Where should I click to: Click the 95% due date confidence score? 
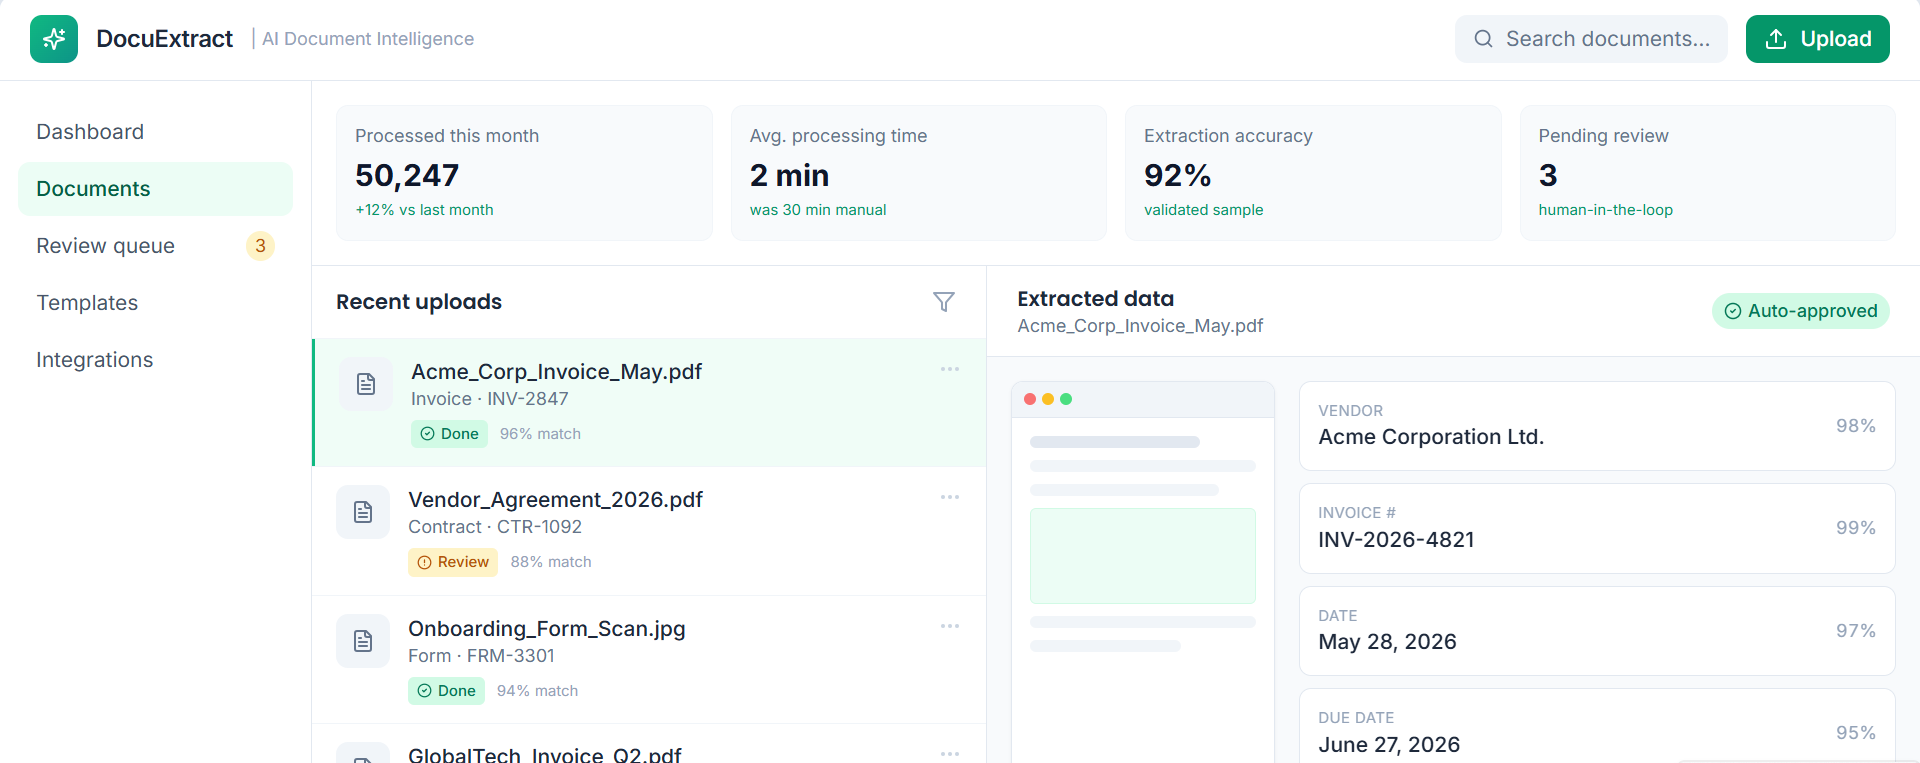1855,733
